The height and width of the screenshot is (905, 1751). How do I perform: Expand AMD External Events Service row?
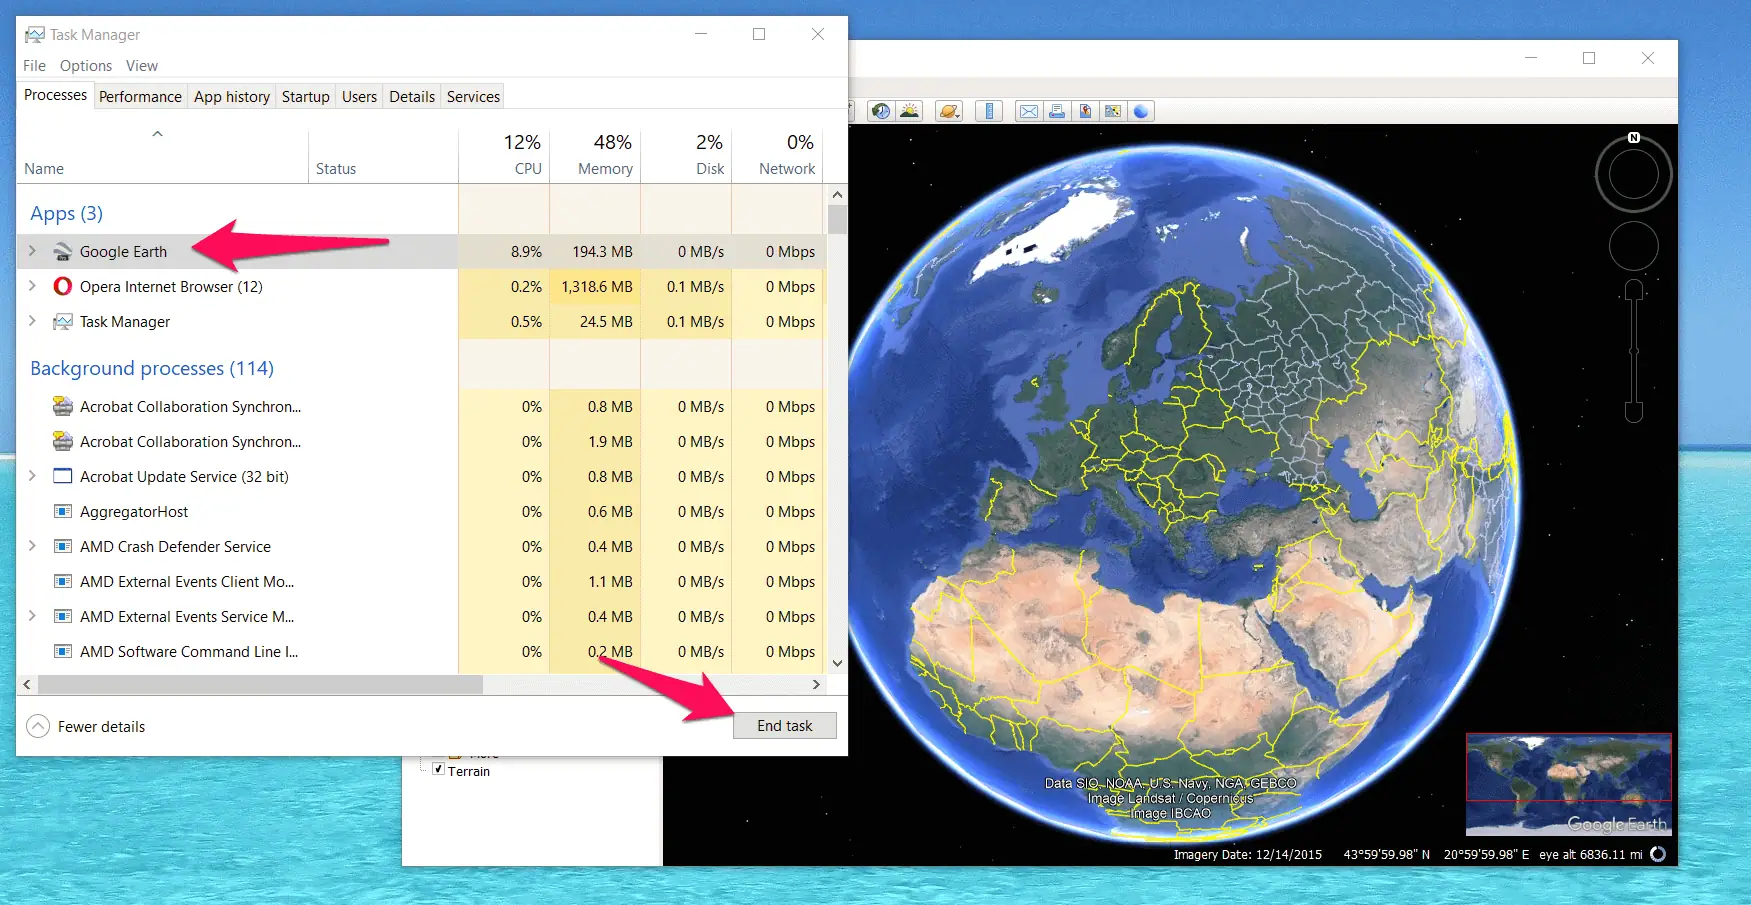pyautogui.click(x=32, y=616)
